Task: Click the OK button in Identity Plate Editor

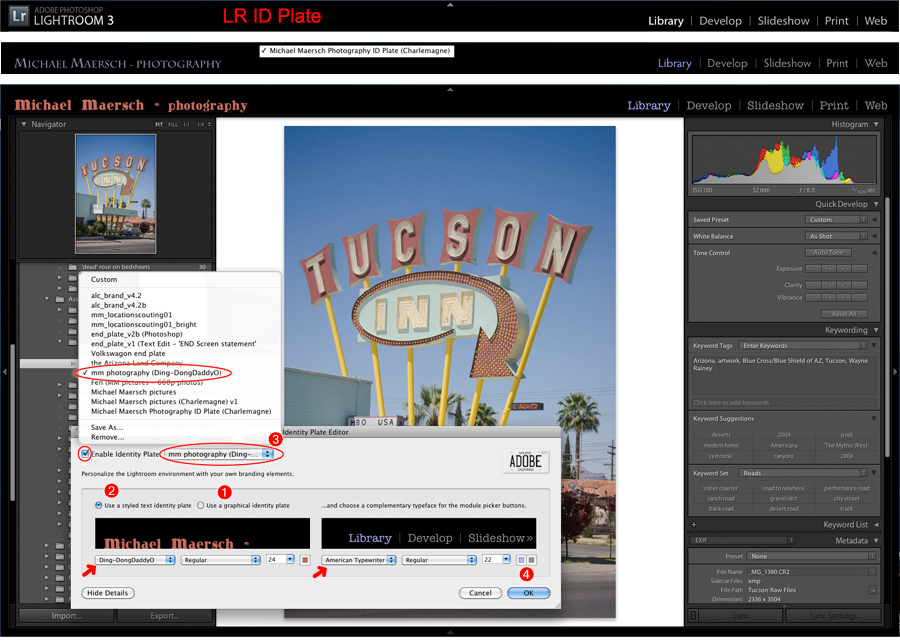Action: coord(528,592)
